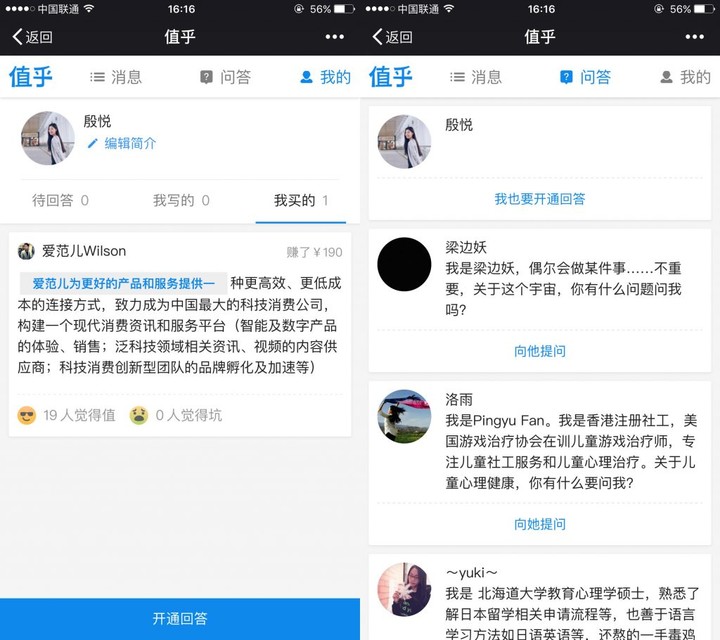Tap 19 人觉得值 label

(x=79, y=415)
